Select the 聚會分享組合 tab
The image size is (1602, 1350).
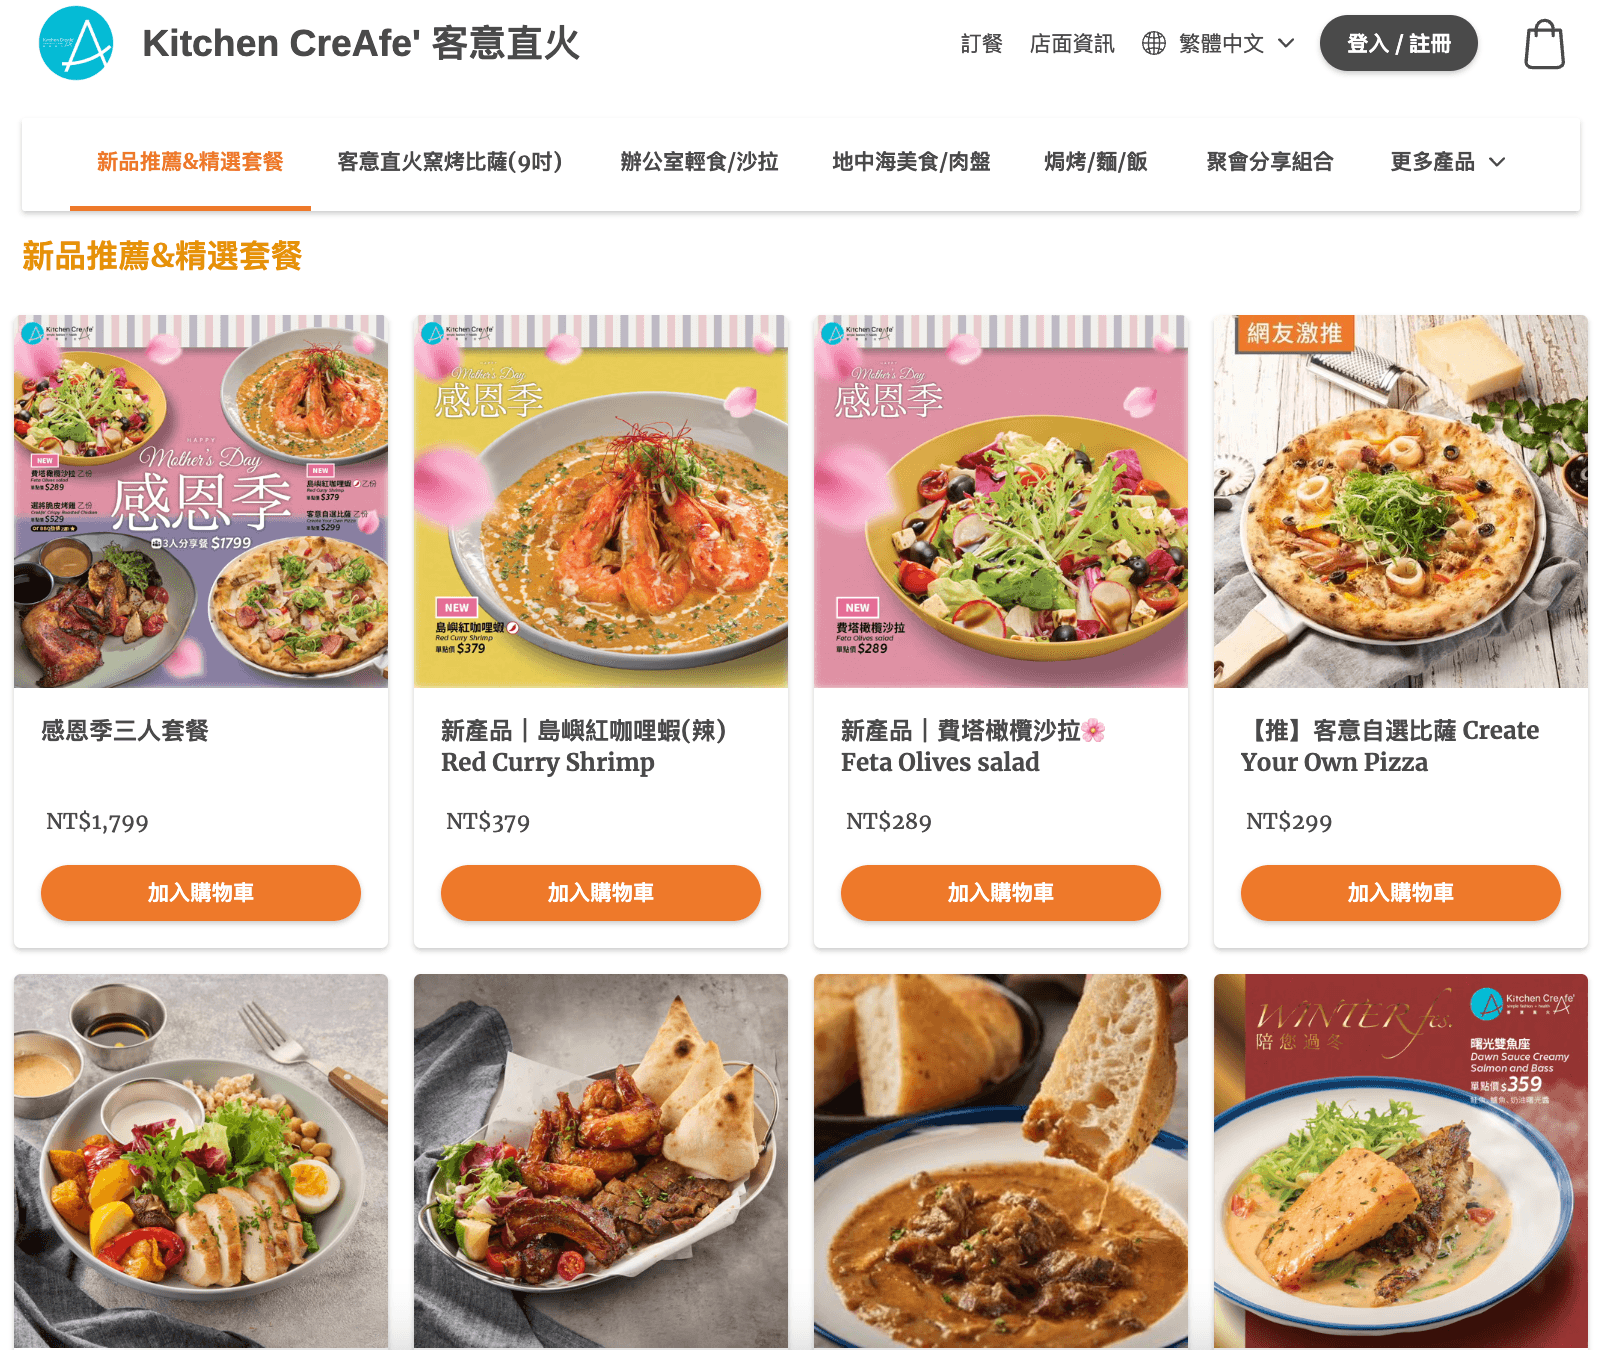tap(1270, 162)
